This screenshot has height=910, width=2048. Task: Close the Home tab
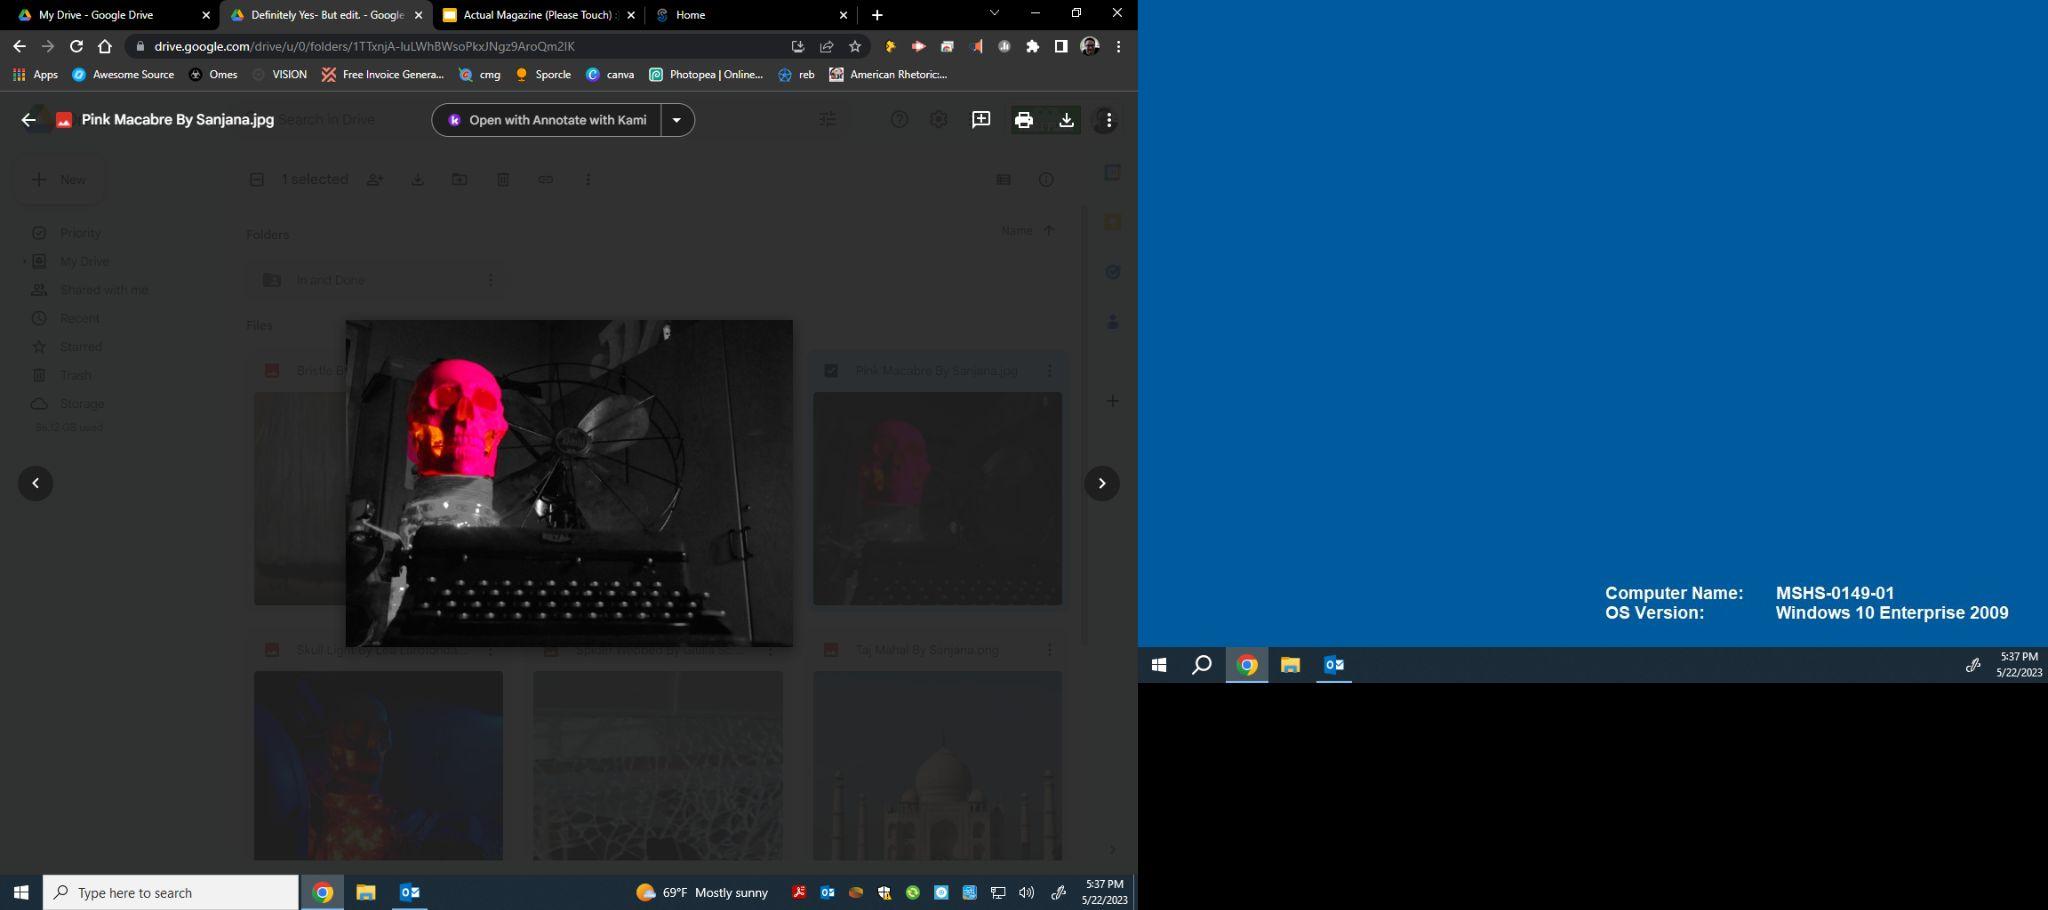843,15
